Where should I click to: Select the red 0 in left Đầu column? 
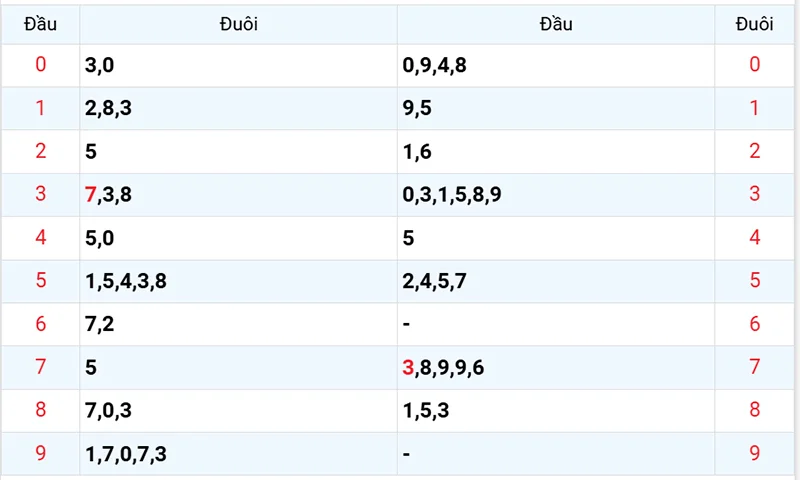click(40, 65)
